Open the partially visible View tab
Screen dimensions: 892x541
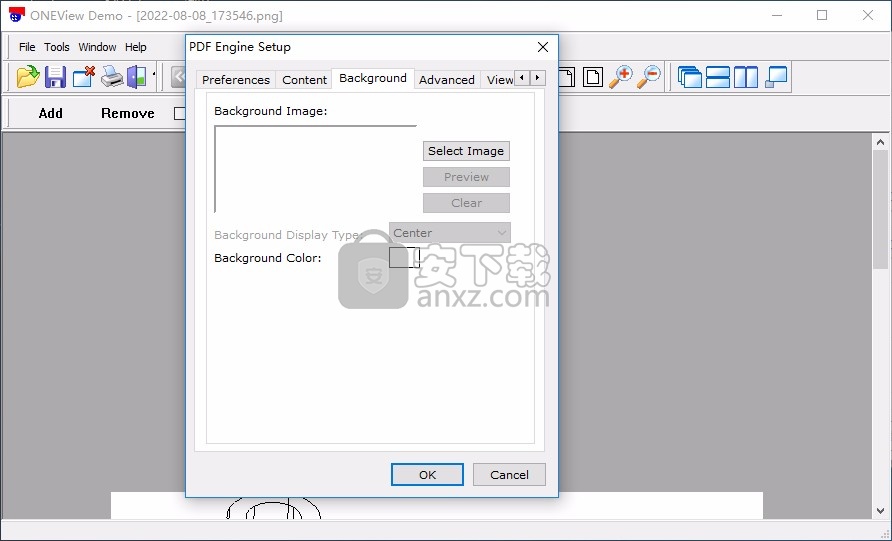498,80
